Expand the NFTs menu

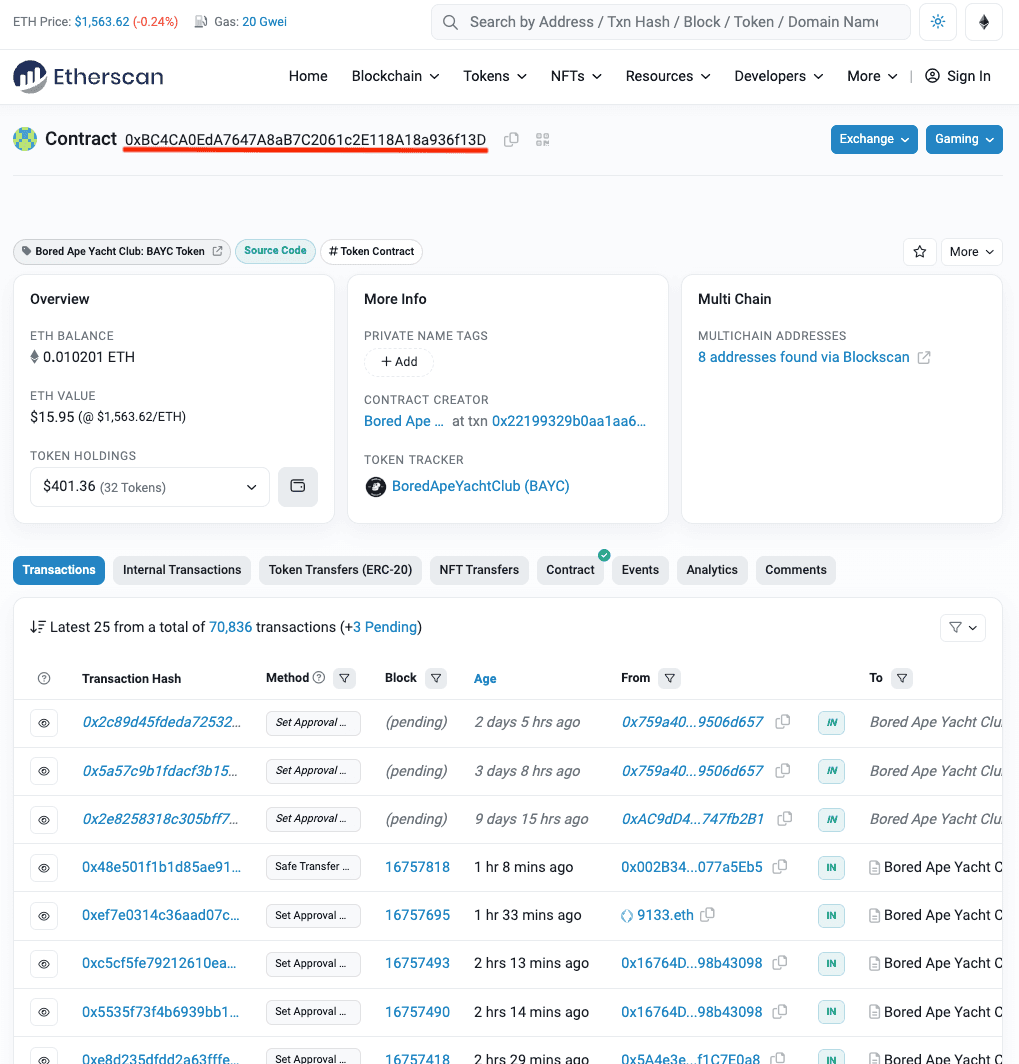tap(576, 76)
